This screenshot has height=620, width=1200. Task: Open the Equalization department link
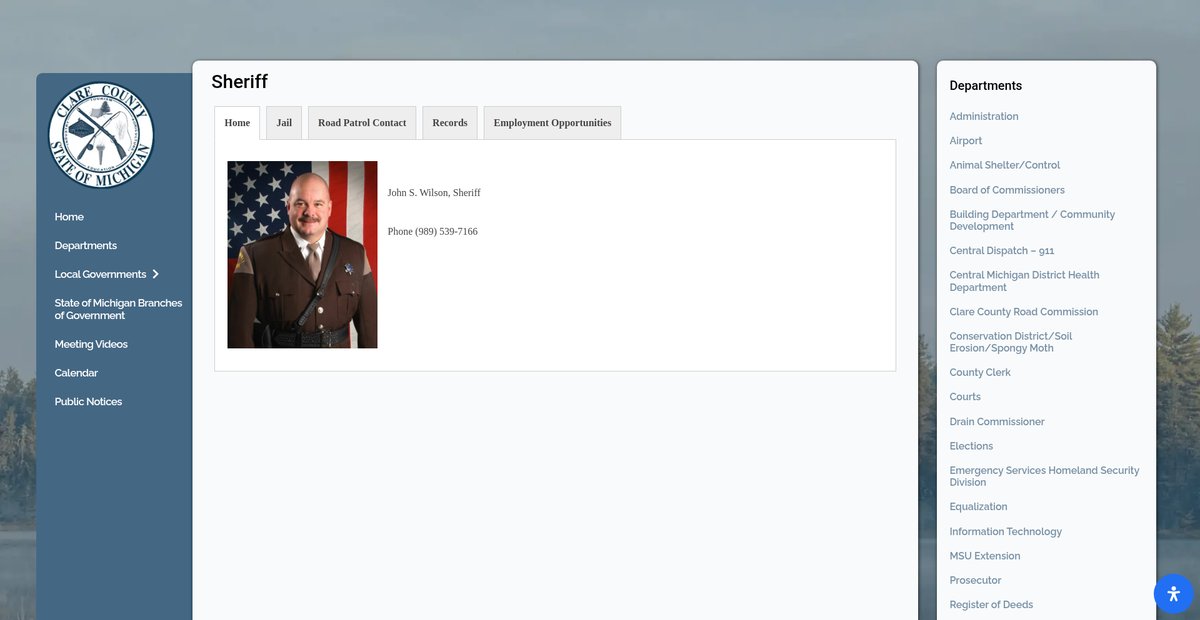[978, 507]
